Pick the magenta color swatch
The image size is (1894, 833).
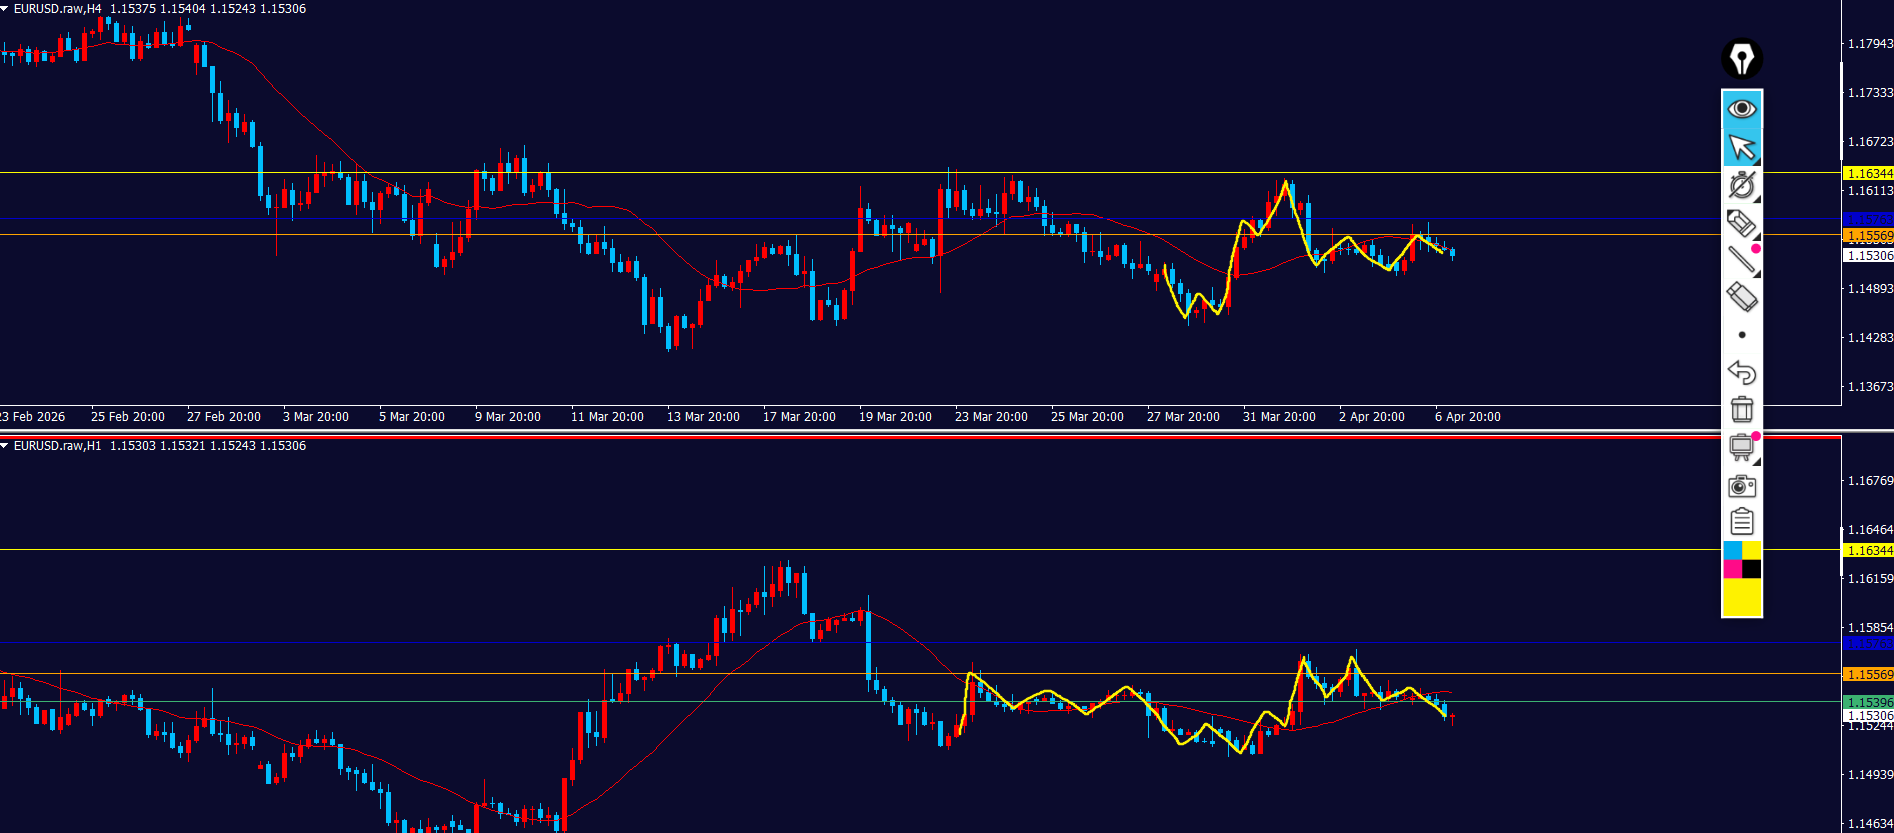tap(1732, 569)
